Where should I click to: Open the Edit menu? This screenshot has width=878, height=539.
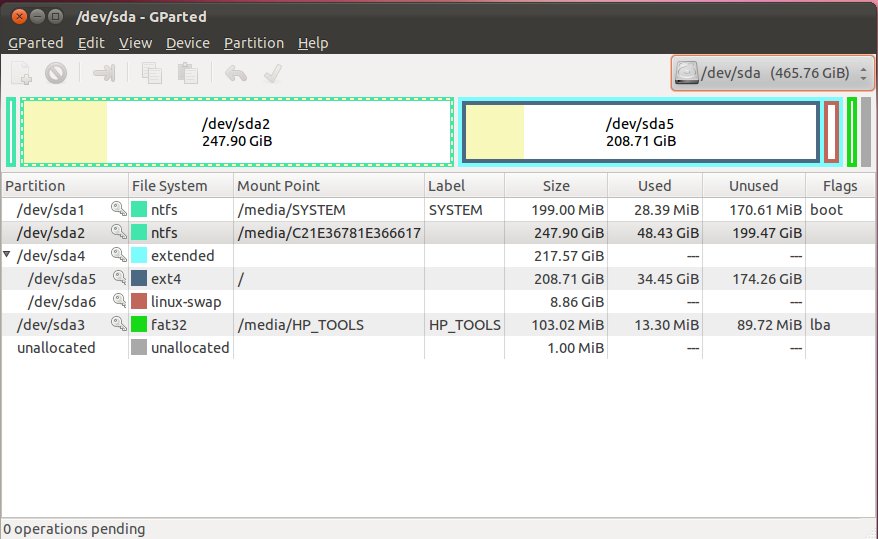(x=91, y=43)
